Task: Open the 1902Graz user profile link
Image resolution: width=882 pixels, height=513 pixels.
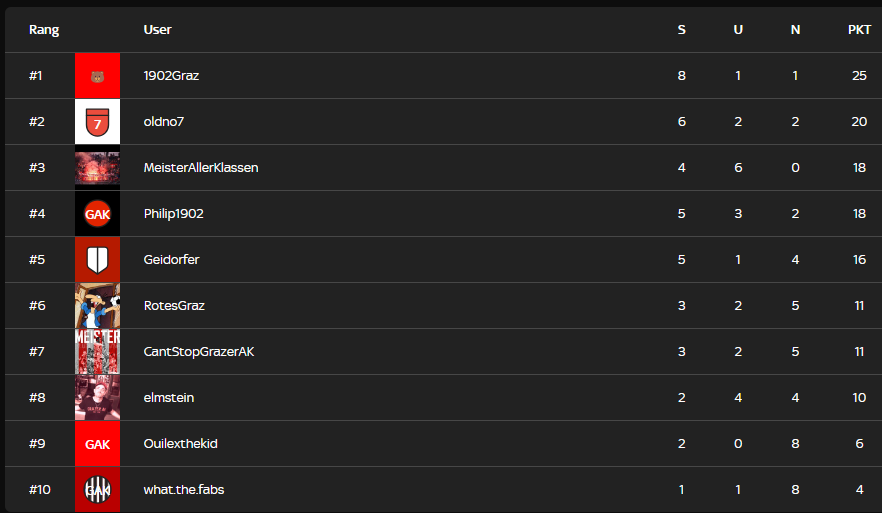Action: click(x=171, y=76)
